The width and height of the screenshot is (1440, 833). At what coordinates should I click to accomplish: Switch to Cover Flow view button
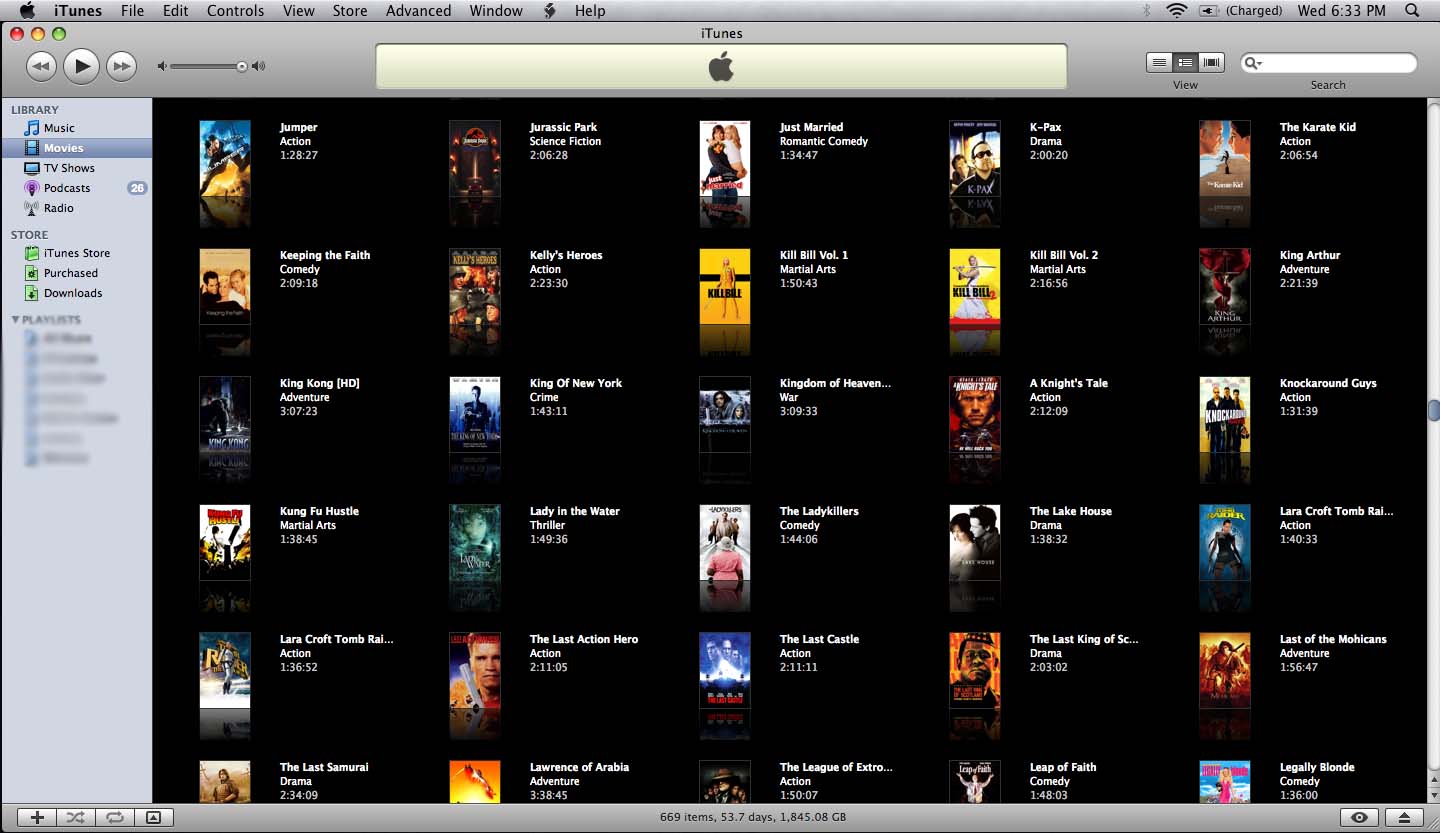[x=1212, y=62]
